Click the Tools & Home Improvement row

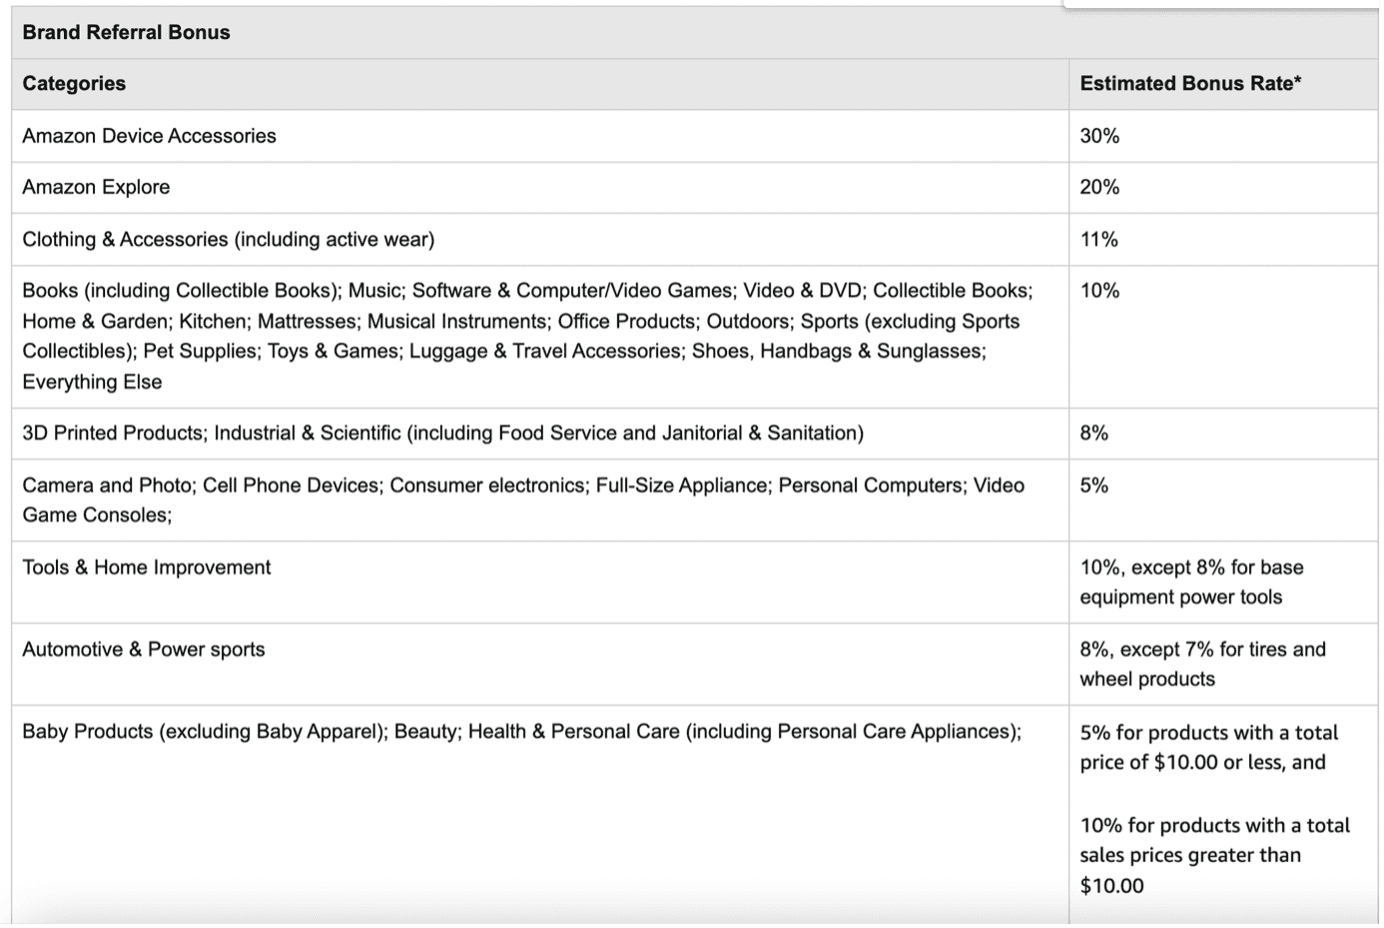click(x=146, y=567)
